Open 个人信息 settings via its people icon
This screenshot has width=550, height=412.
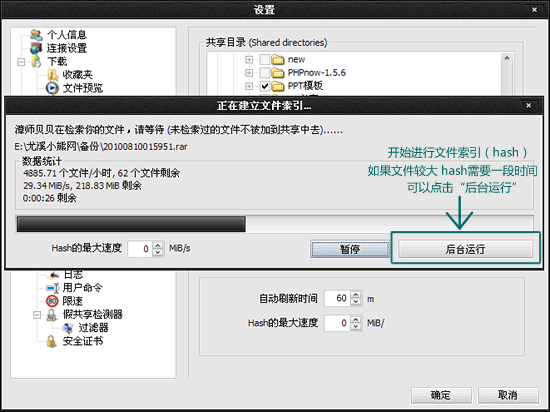pyautogui.click(x=36, y=35)
